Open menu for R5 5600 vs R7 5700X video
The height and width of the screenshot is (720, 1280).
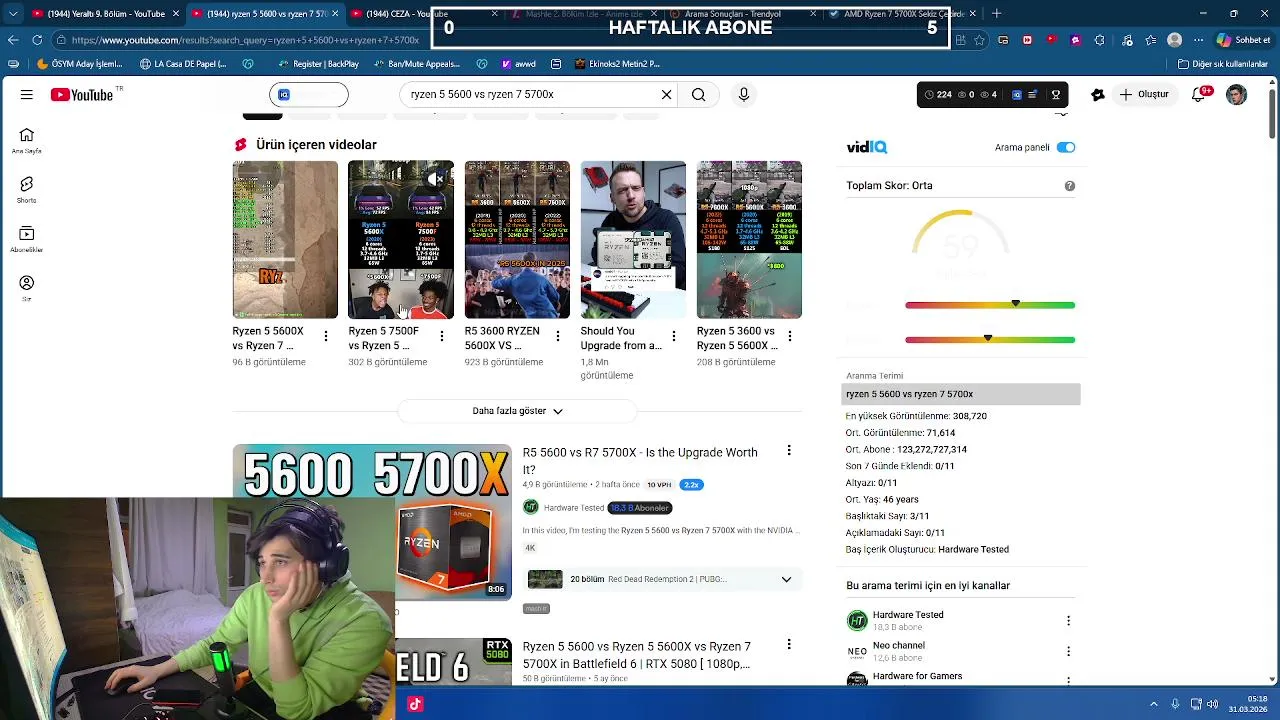coord(789,451)
